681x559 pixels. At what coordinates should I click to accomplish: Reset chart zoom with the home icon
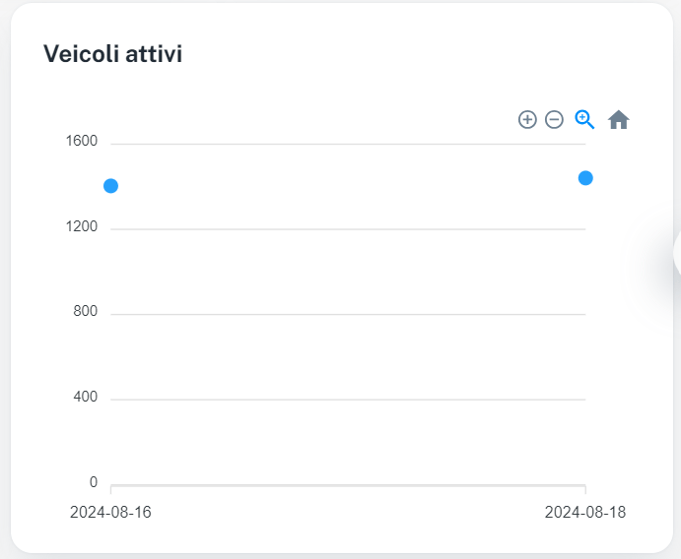pyautogui.click(x=619, y=120)
